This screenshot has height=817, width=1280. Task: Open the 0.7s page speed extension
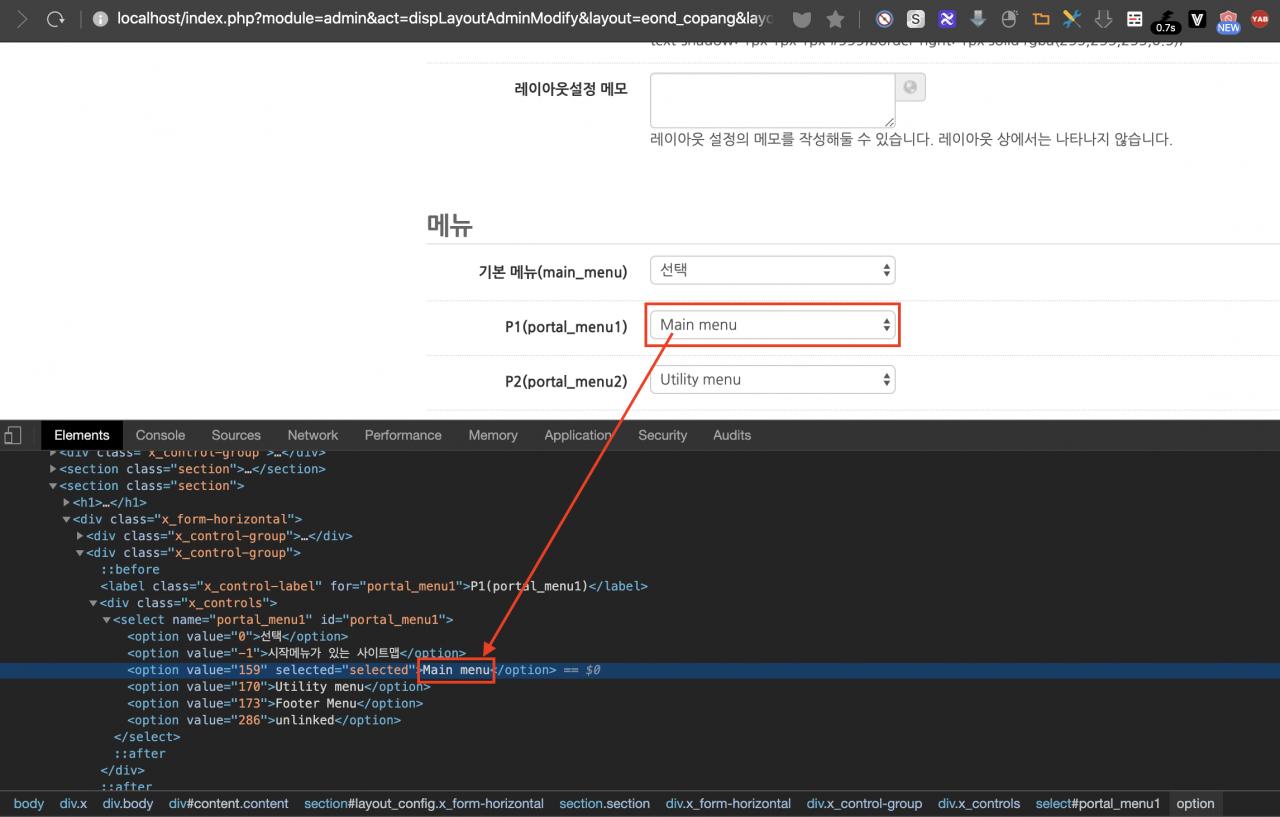(1165, 20)
